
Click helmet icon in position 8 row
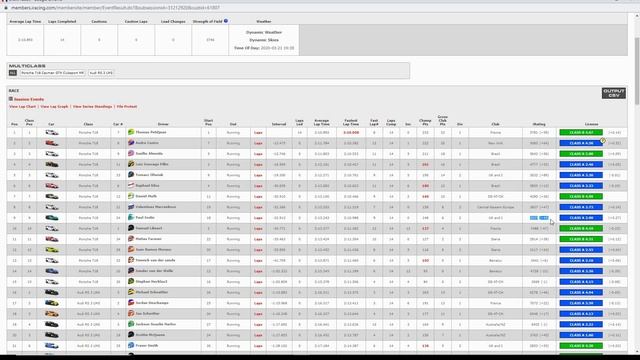pyautogui.click(x=131, y=207)
